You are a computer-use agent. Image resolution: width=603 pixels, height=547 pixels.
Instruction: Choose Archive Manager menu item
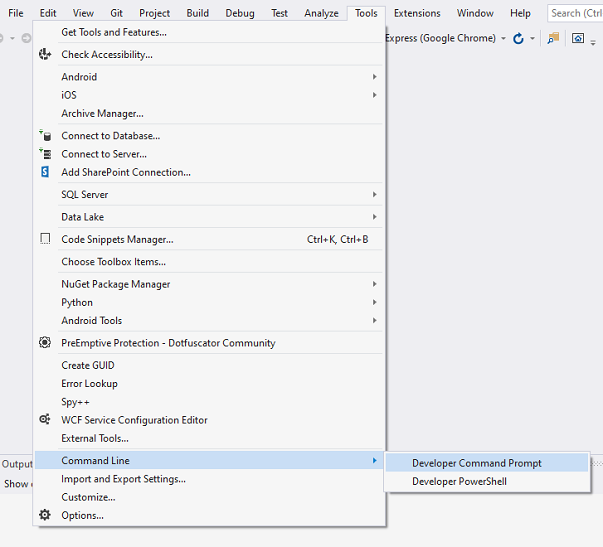210,113
